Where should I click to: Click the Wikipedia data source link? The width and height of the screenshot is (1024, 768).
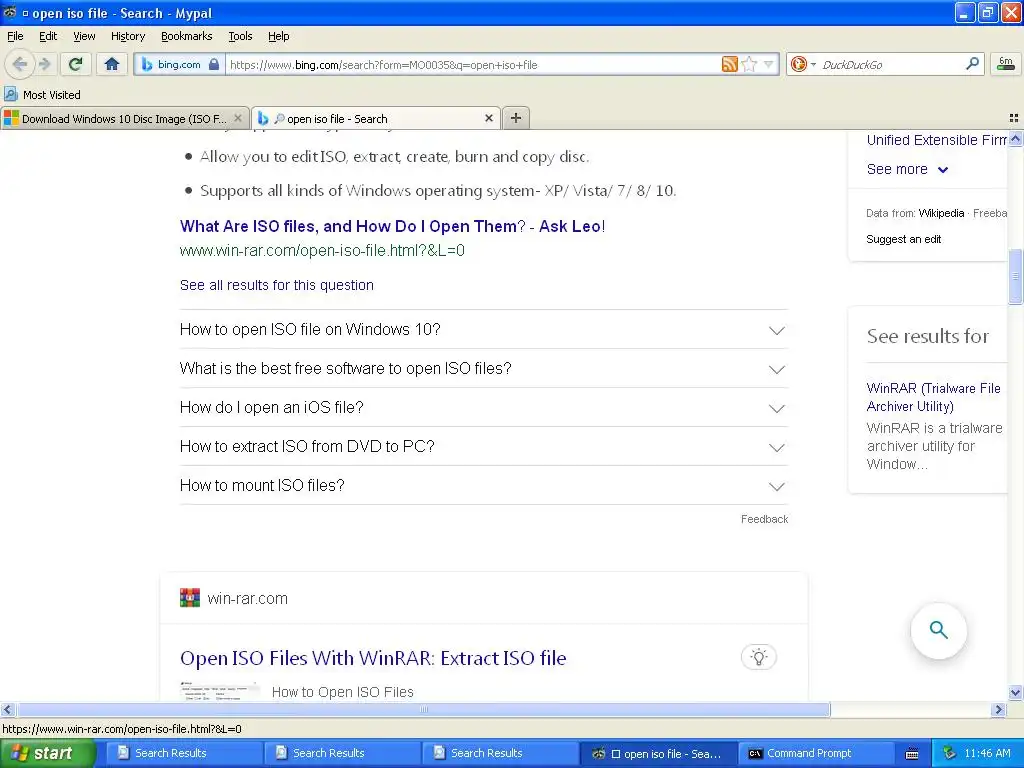click(x=941, y=213)
